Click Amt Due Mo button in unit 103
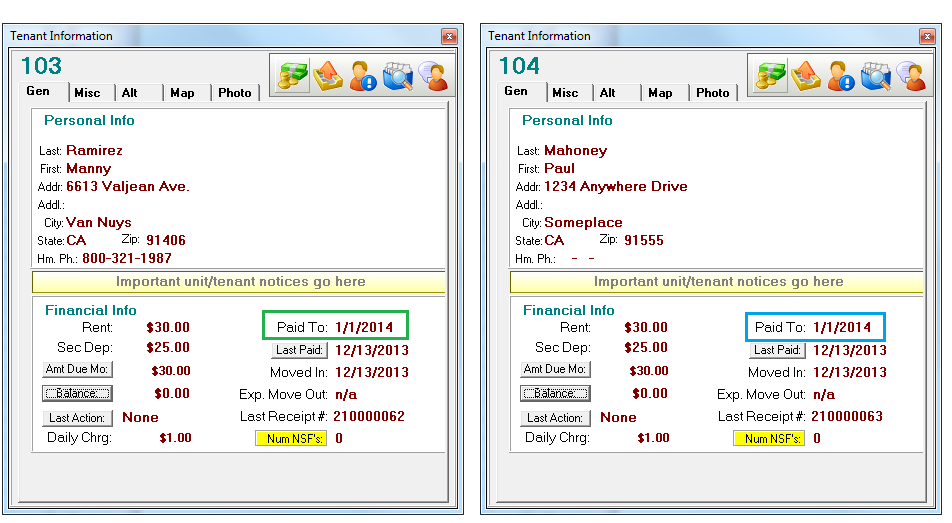 77,369
